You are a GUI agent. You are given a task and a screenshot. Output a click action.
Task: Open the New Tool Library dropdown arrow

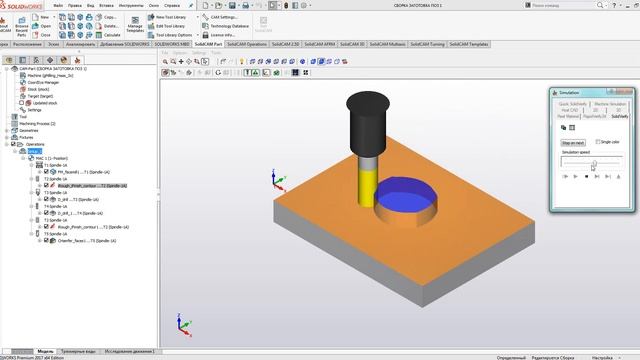(x=198, y=17)
